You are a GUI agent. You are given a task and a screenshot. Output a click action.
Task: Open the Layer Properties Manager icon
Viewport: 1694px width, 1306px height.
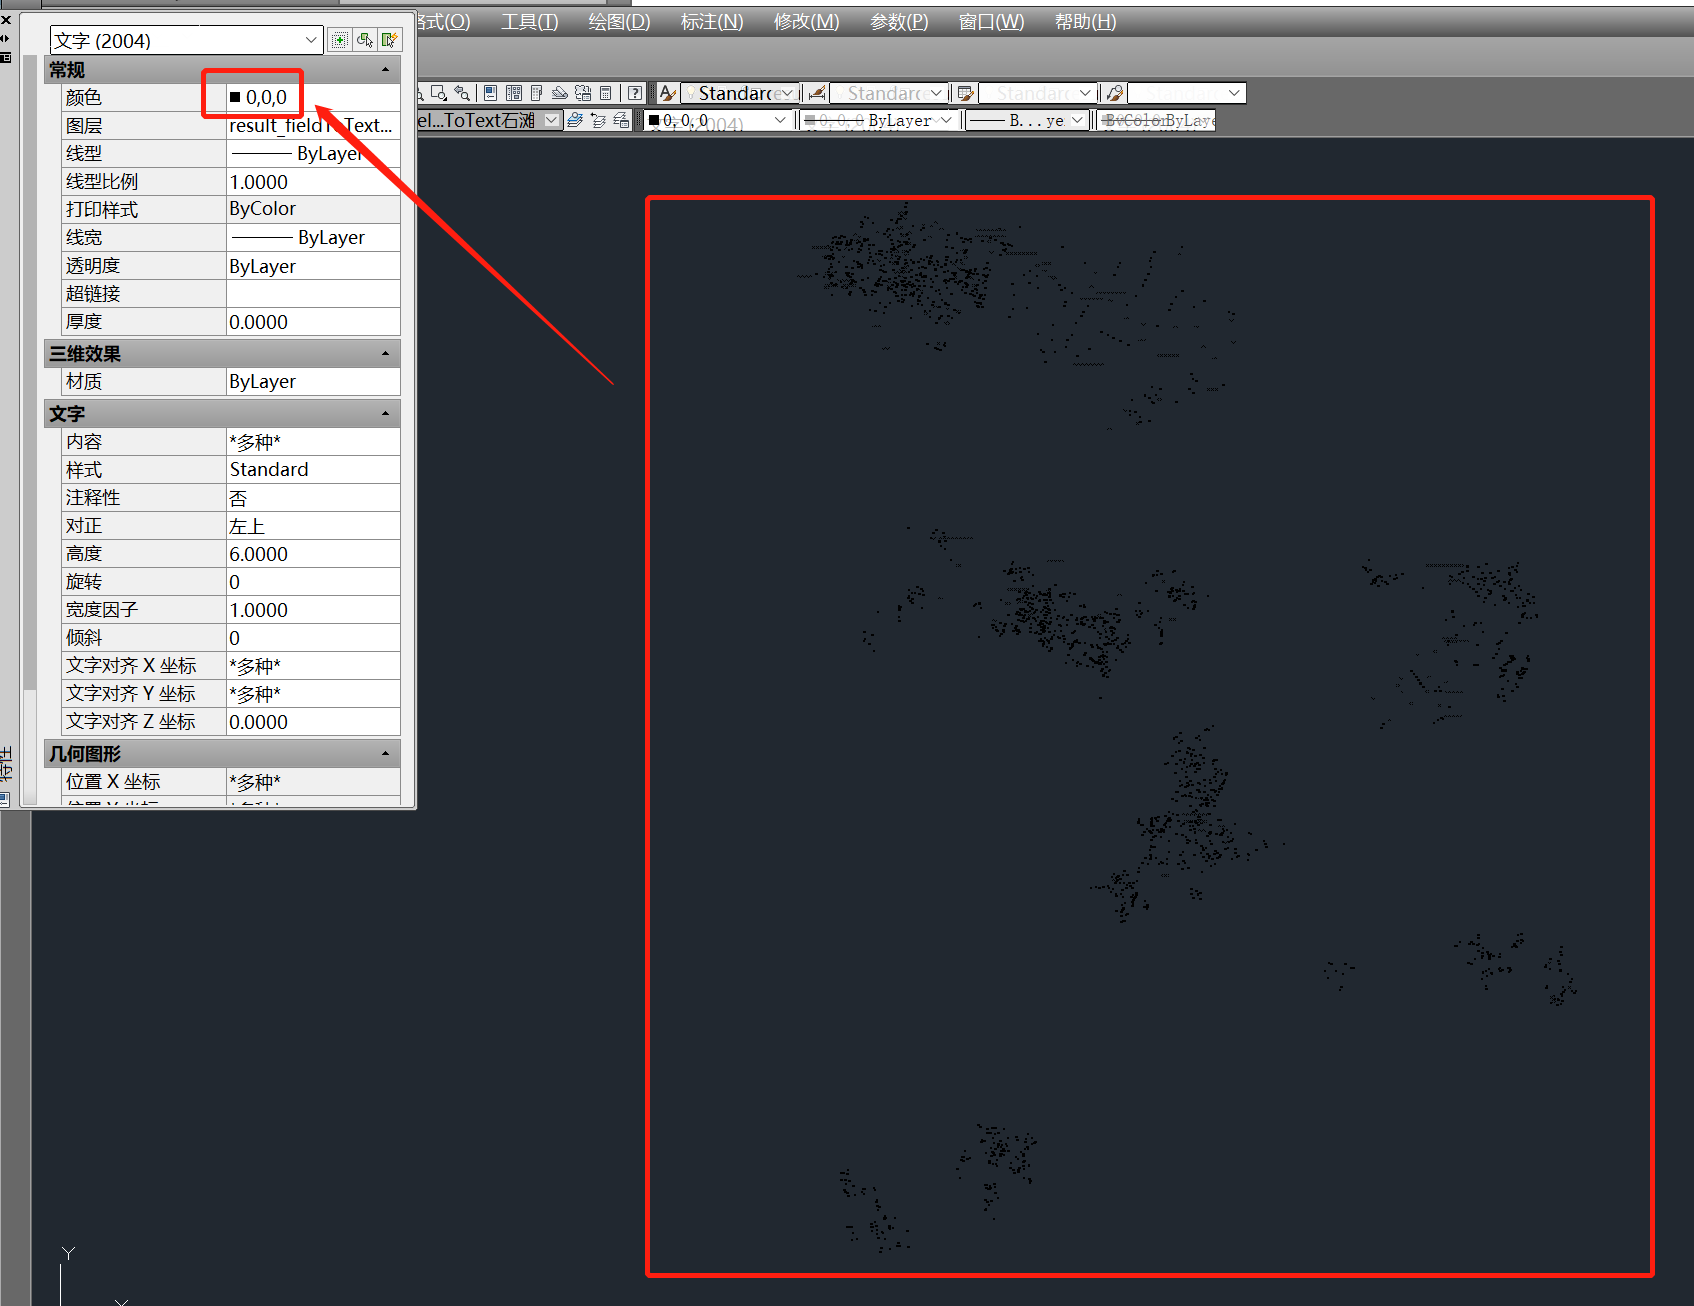pos(620,118)
